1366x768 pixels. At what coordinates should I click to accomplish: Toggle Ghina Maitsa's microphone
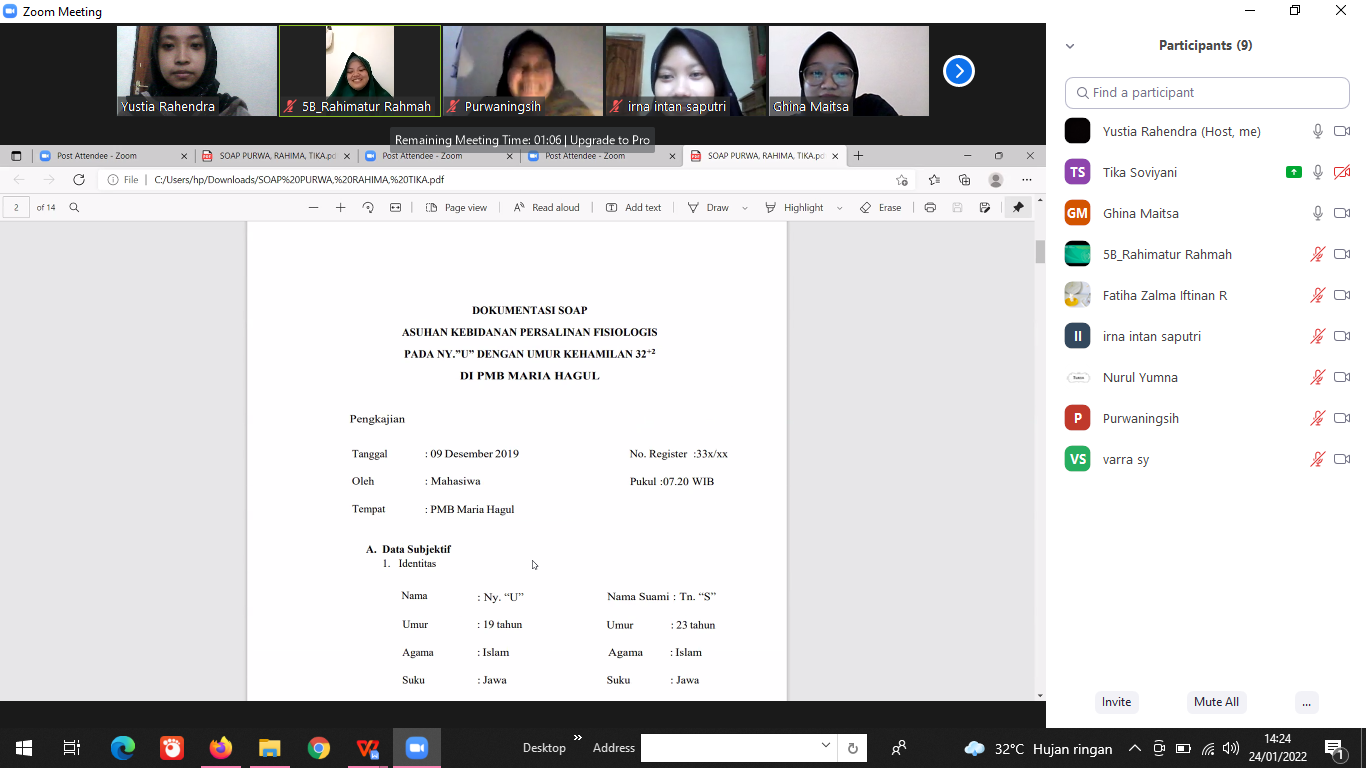tap(1318, 213)
